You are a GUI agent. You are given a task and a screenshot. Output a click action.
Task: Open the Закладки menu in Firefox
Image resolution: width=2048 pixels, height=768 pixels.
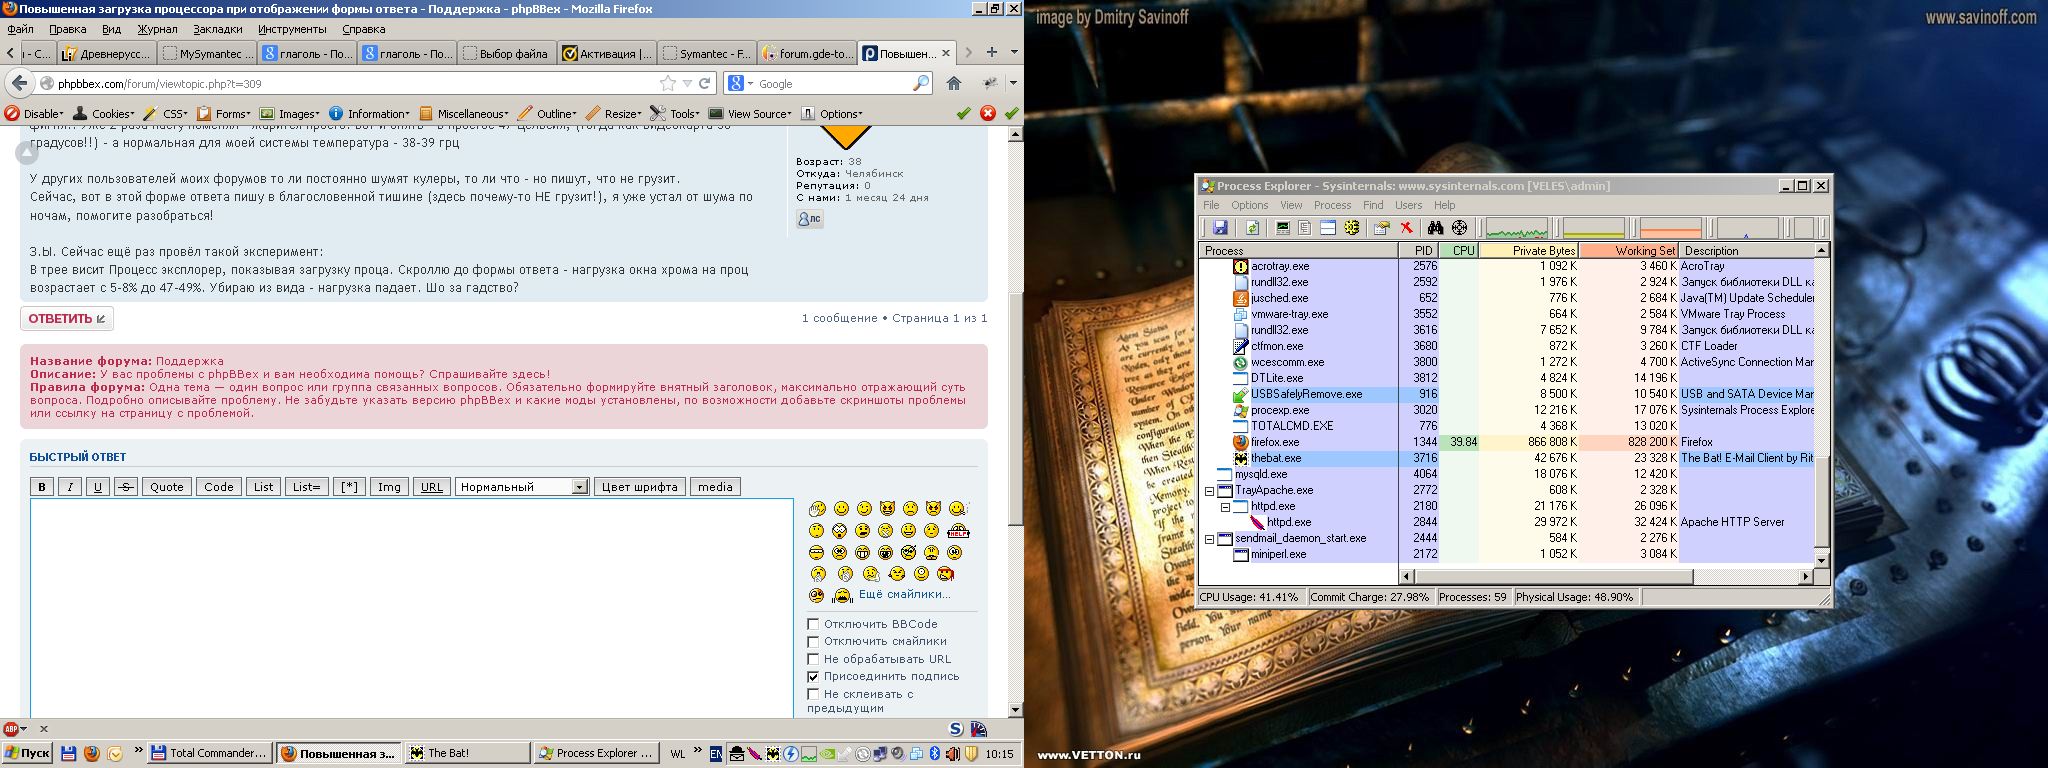click(217, 29)
